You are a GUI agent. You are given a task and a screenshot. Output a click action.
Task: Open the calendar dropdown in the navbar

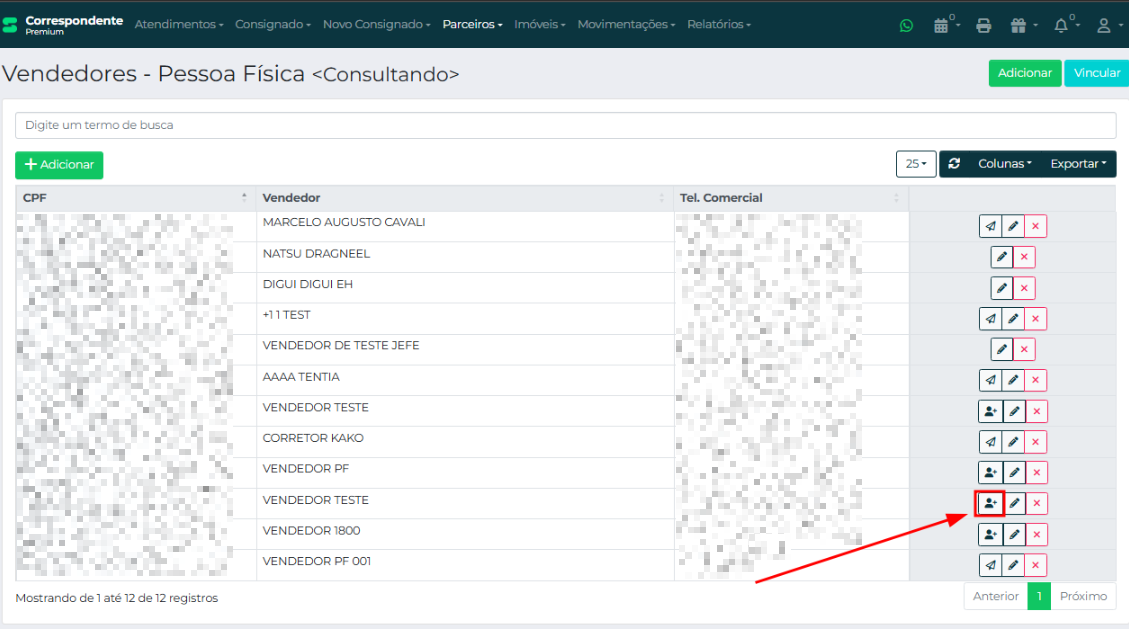pos(944,26)
